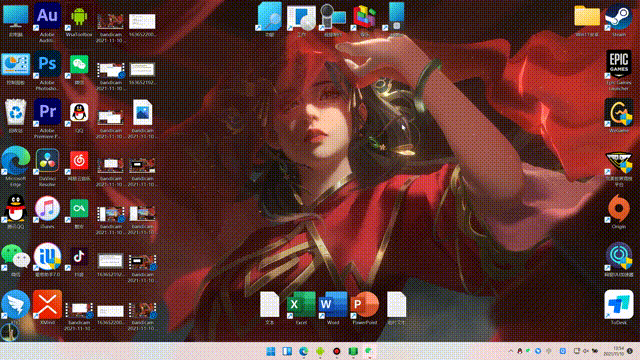Viewport: 640px width, 360px height.
Task: Select the Origin desktop icon
Action: 619,208
